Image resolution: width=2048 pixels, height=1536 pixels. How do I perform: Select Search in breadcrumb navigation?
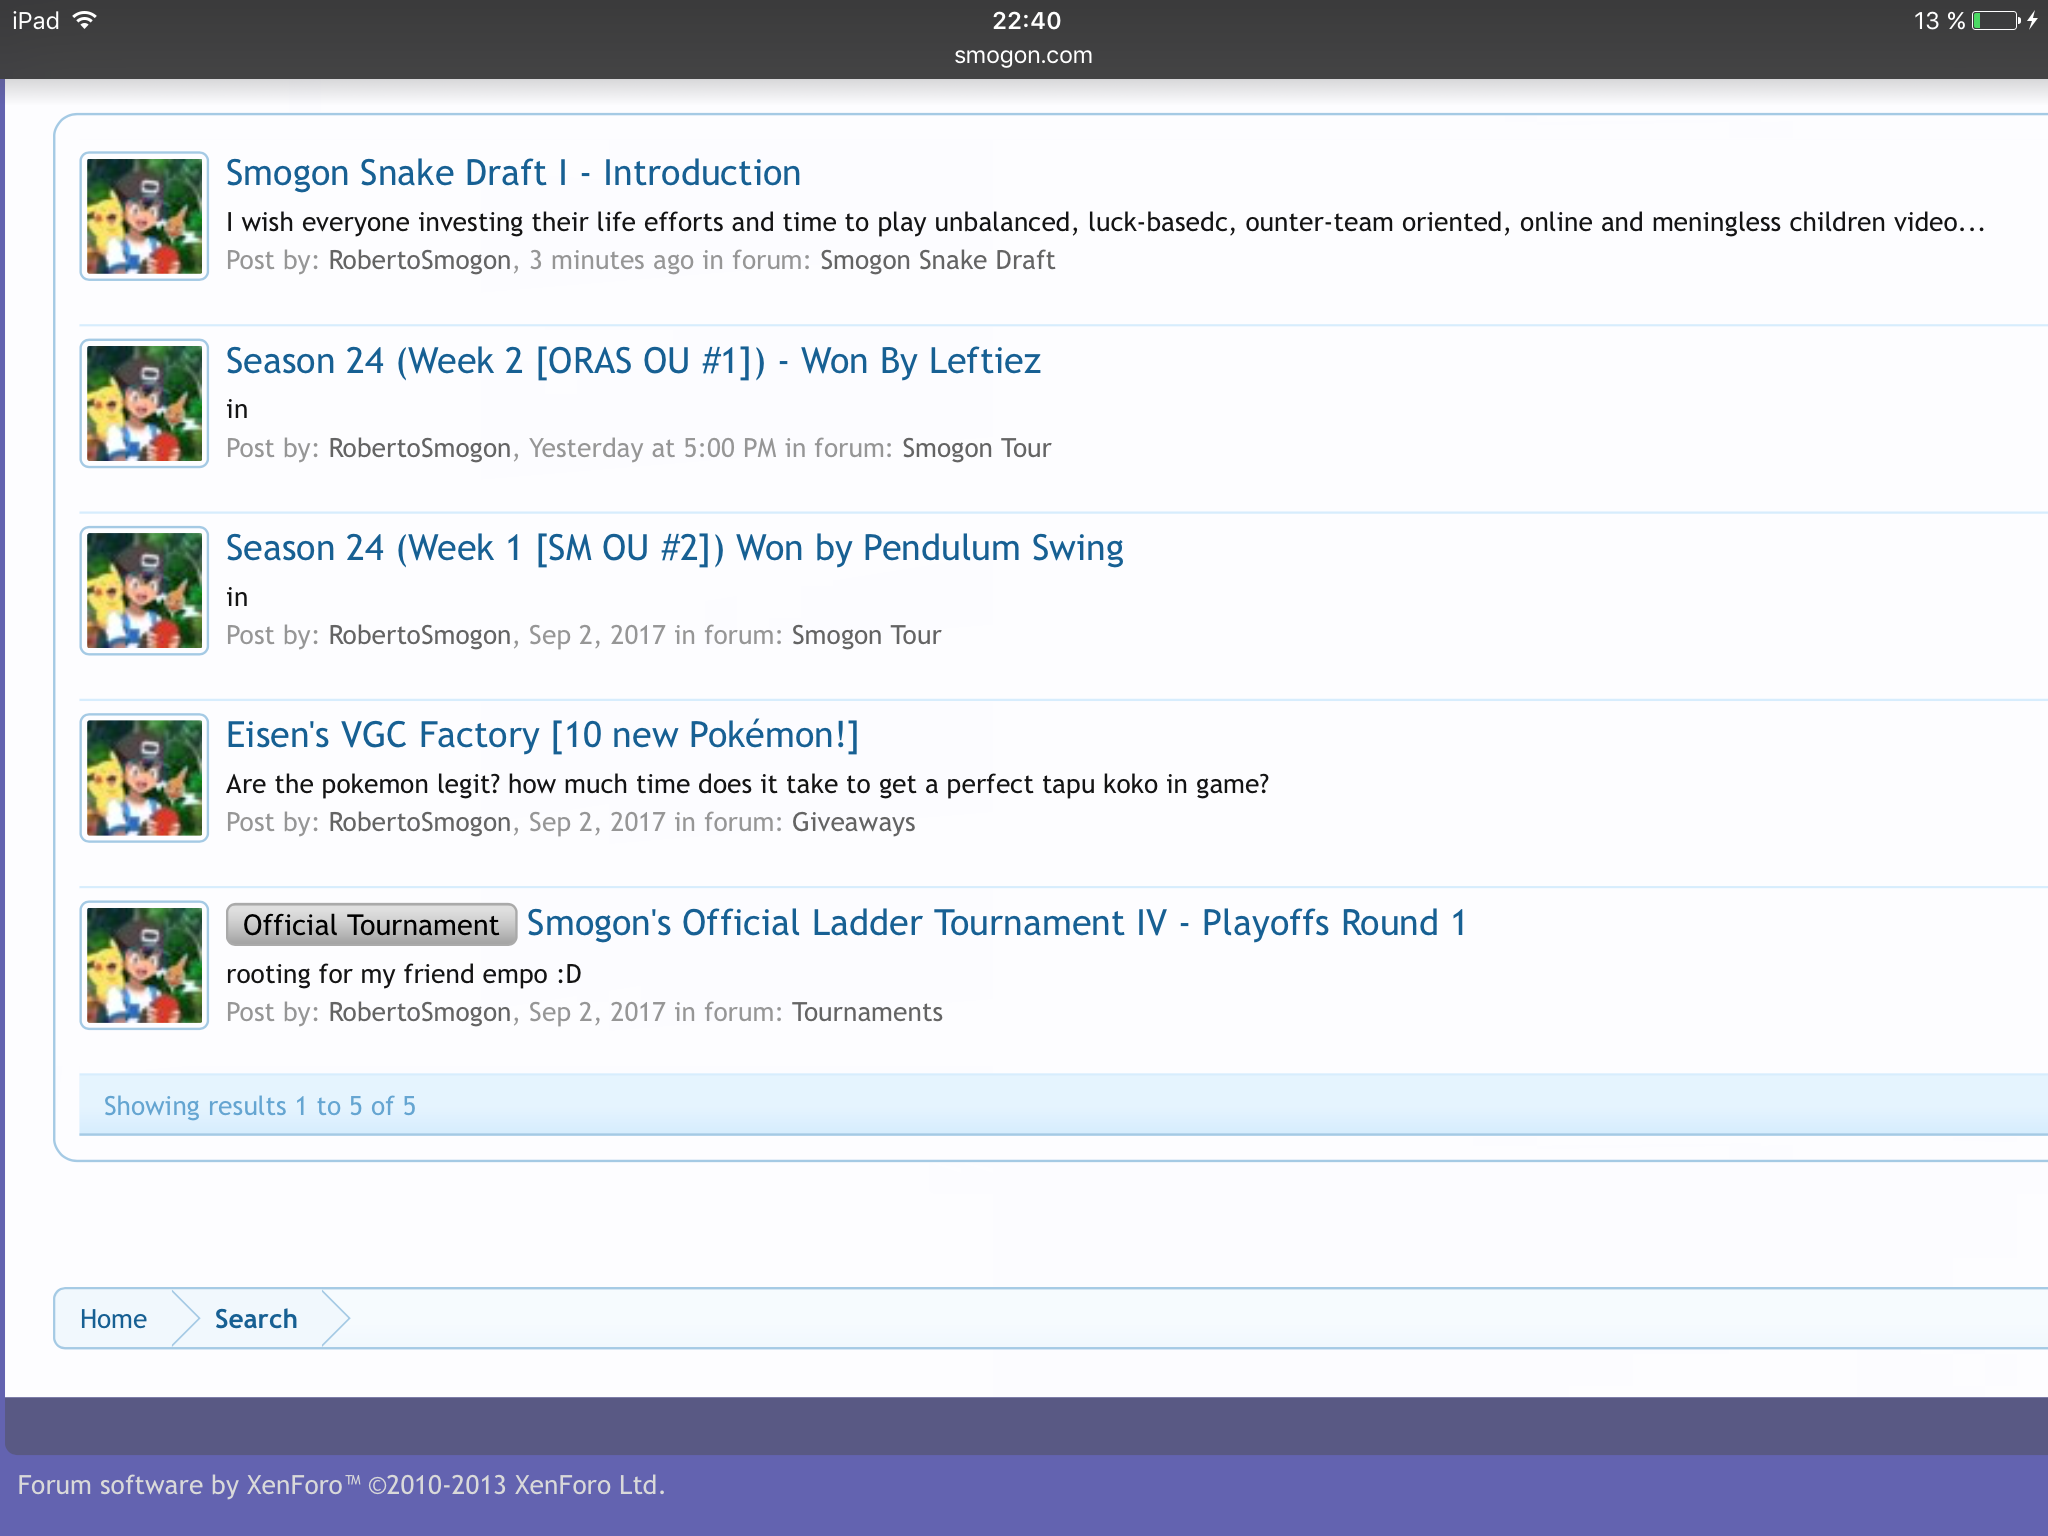(x=256, y=1319)
